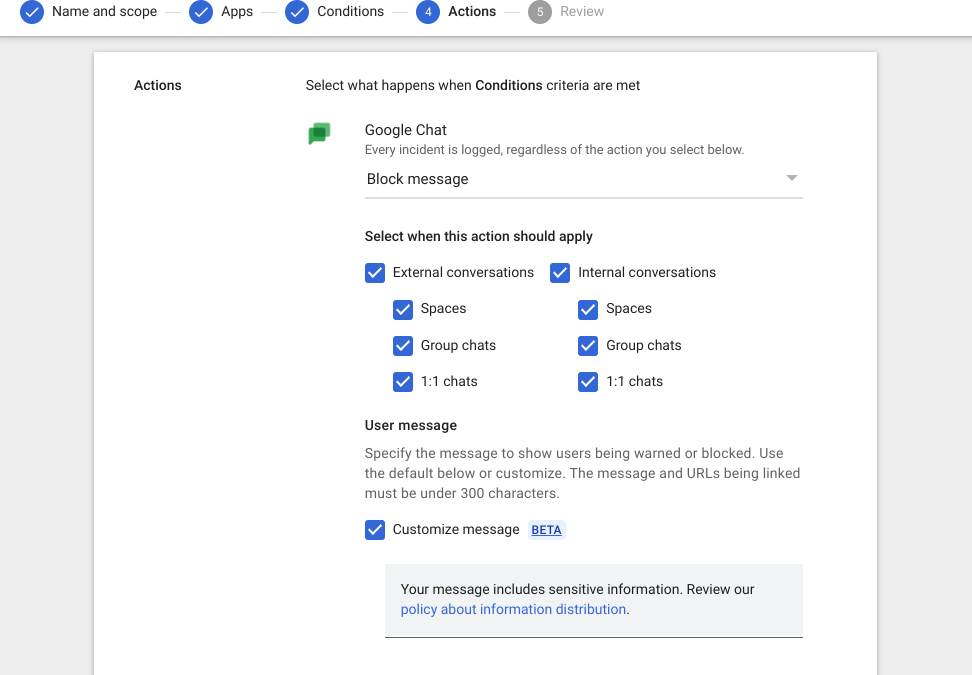The height and width of the screenshot is (675, 972).
Task: Go to the Name and scope step
Action: [x=104, y=11]
